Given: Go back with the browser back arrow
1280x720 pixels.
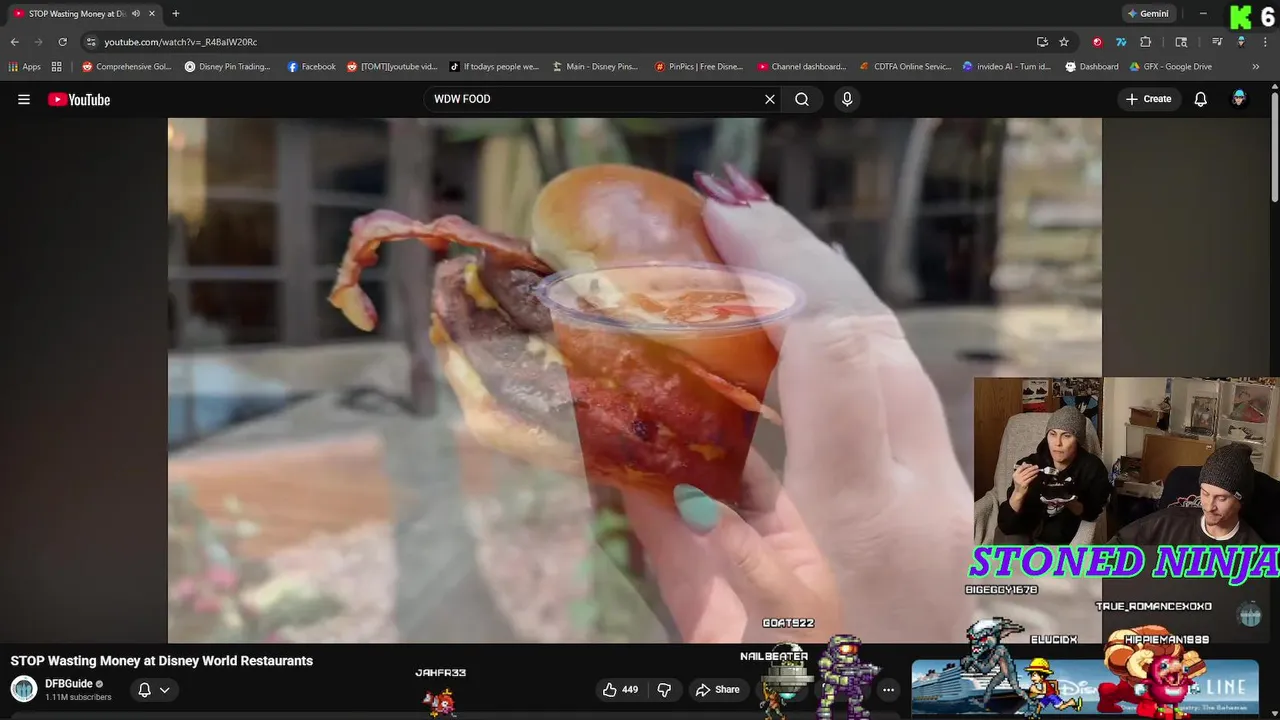Looking at the screenshot, I should point(14,42).
